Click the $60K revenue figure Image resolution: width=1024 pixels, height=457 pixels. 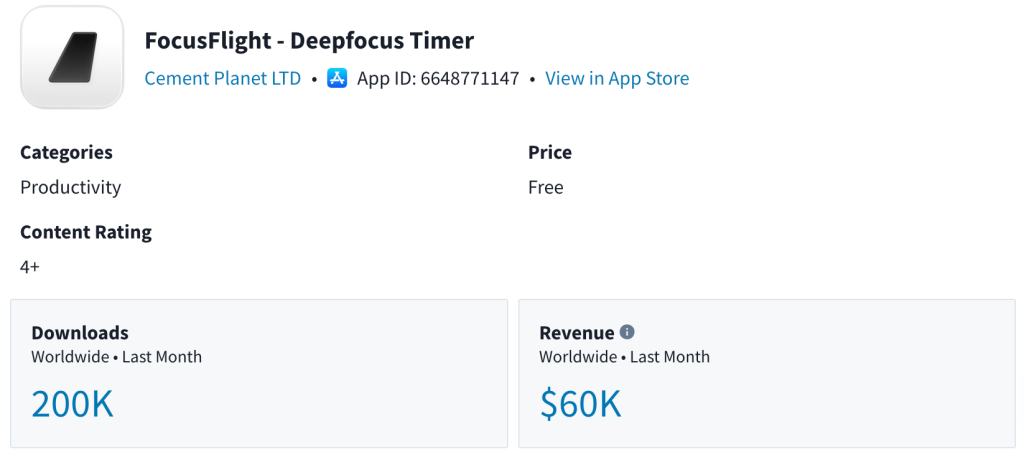[581, 403]
